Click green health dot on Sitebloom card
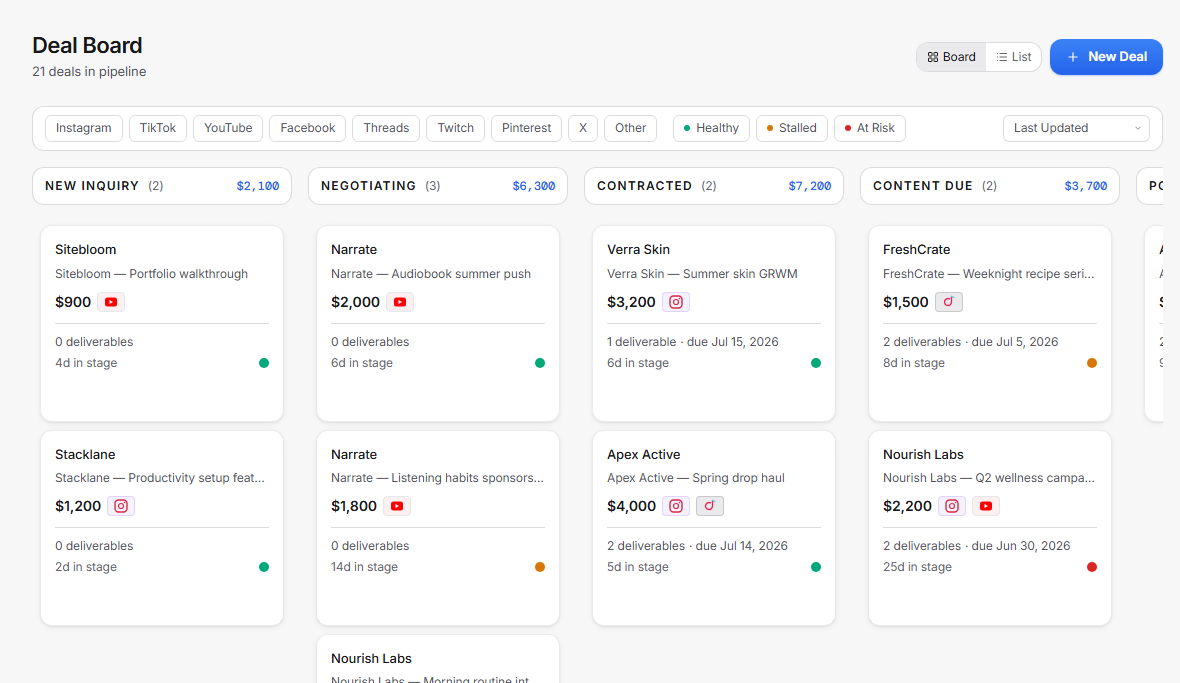 tap(264, 363)
